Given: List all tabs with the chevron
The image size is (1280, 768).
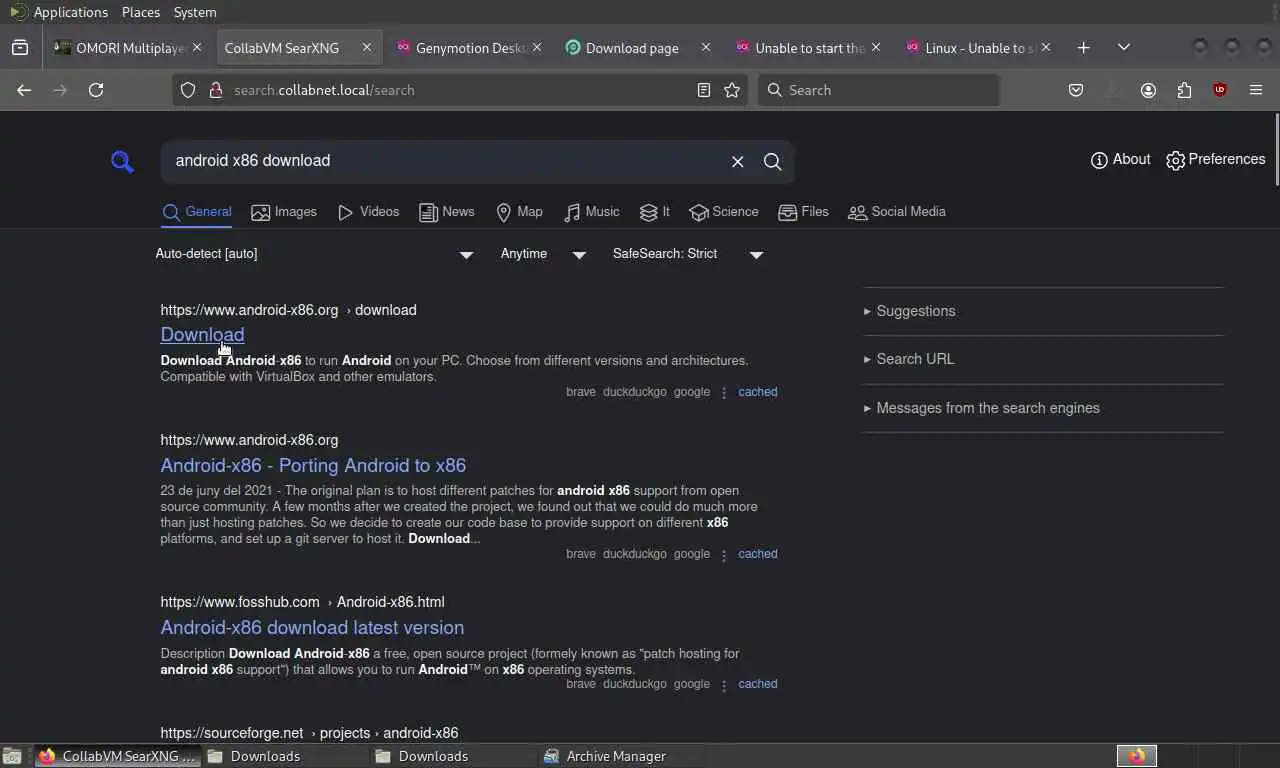Looking at the screenshot, I should (x=1124, y=48).
